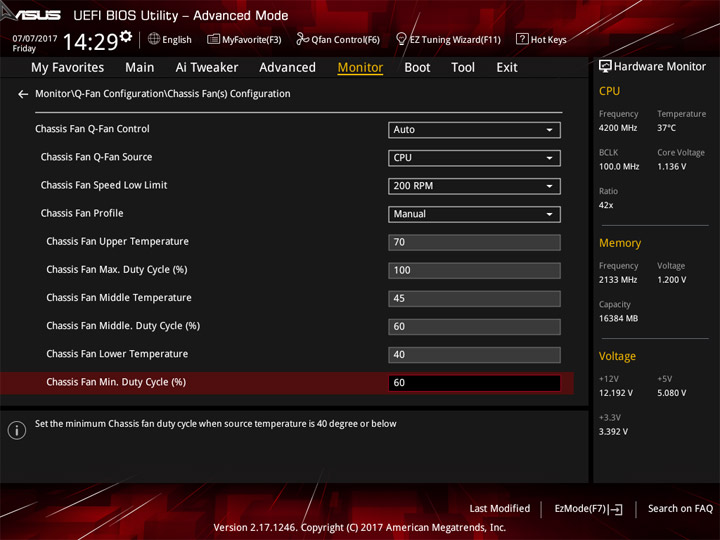Image resolution: width=720 pixels, height=540 pixels.
Task: Click Hot Keys label
Action: point(549,40)
